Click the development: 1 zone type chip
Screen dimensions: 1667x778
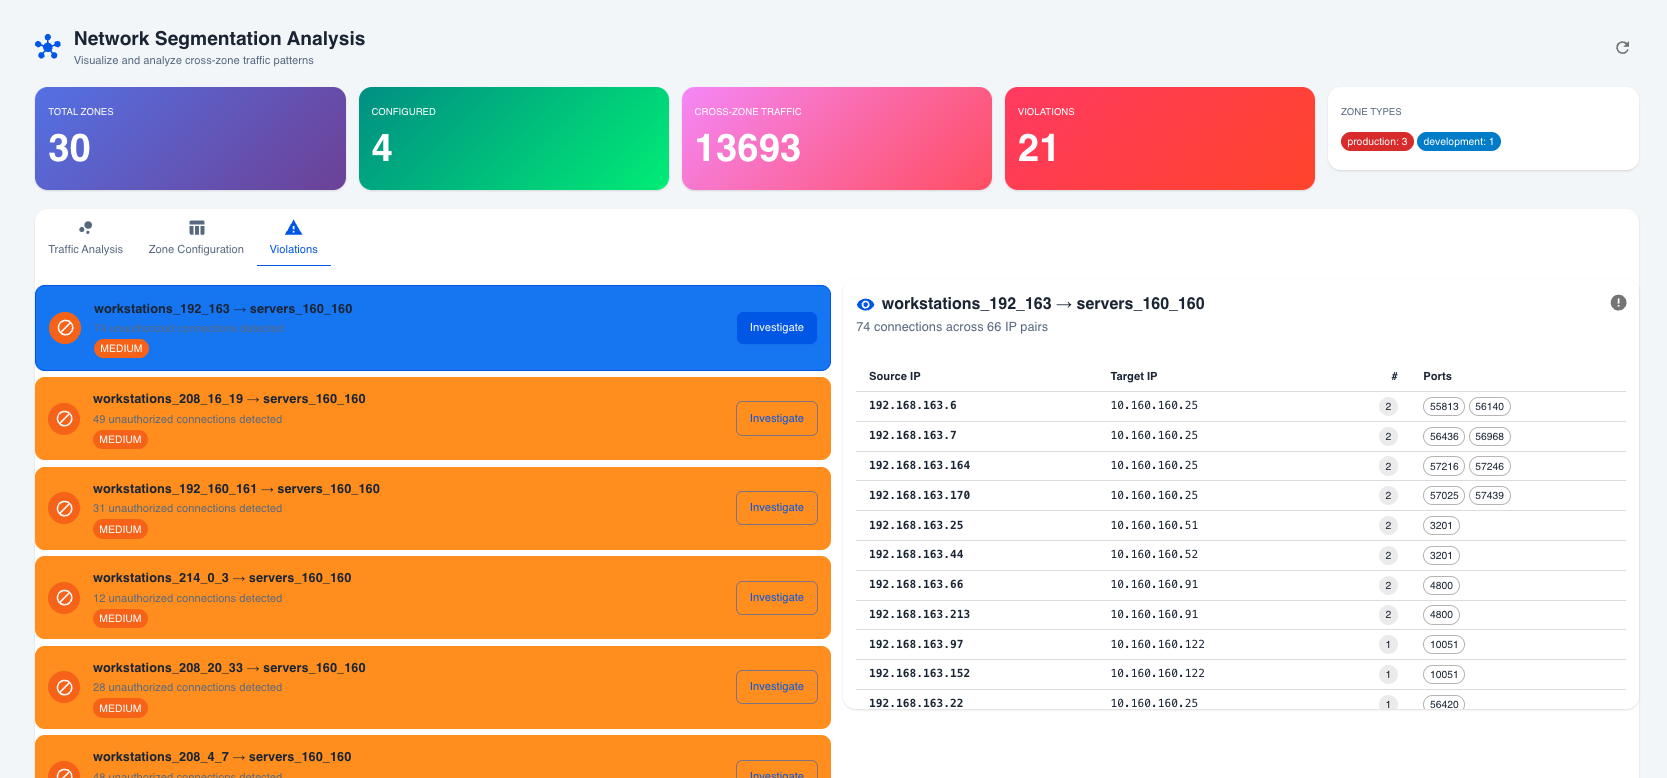pos(1458,142)
